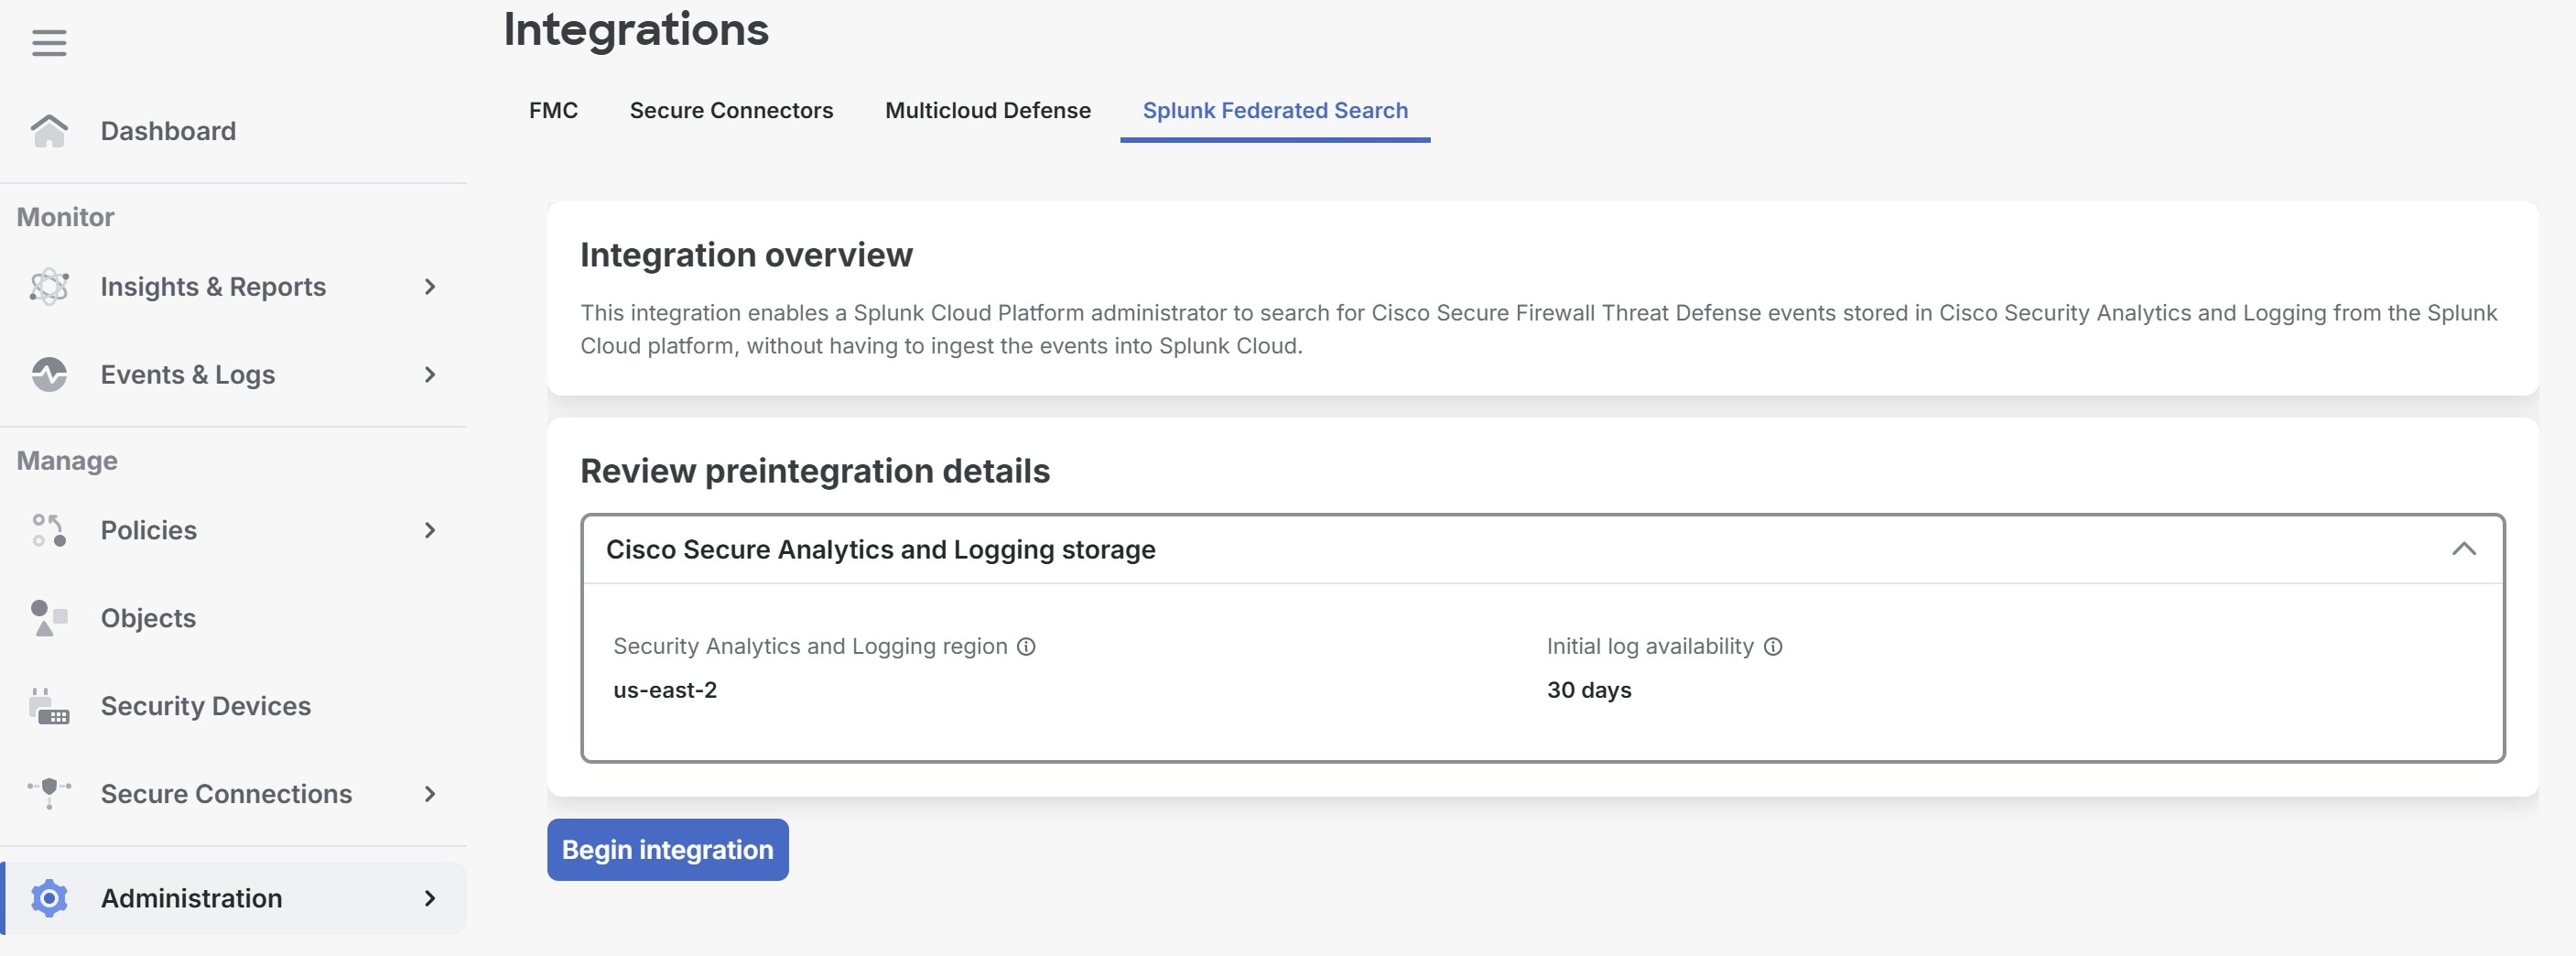2576x956 pixels.
Task: Click the Integrations page title
Action: 636,29
